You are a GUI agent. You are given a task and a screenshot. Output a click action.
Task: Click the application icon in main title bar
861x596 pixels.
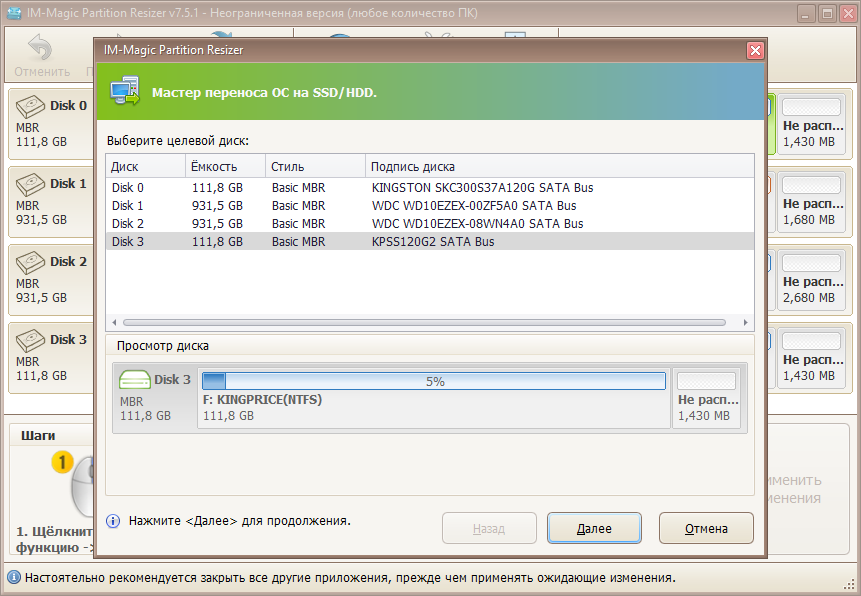click(14, 13)
